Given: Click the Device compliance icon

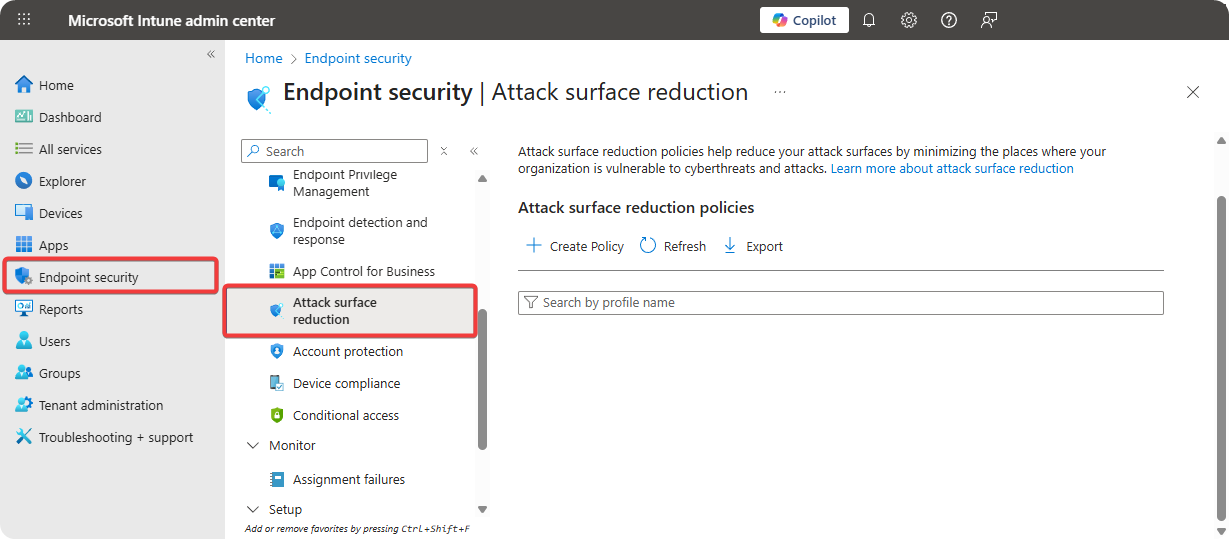Looking at the screenshot, I should pos(277,383).
